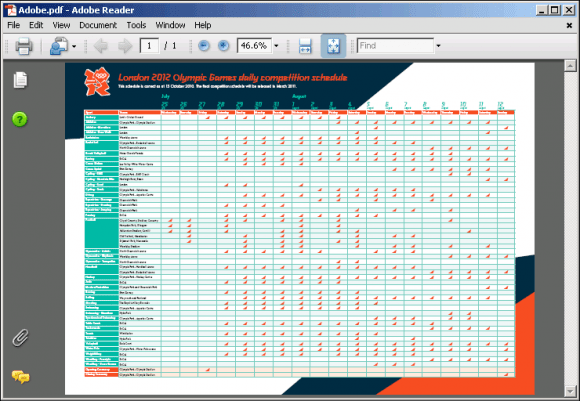The image size is (580, 401).
Task: Expand the zoom percentage dropdown arrow
Action: [x=276, y=46]
